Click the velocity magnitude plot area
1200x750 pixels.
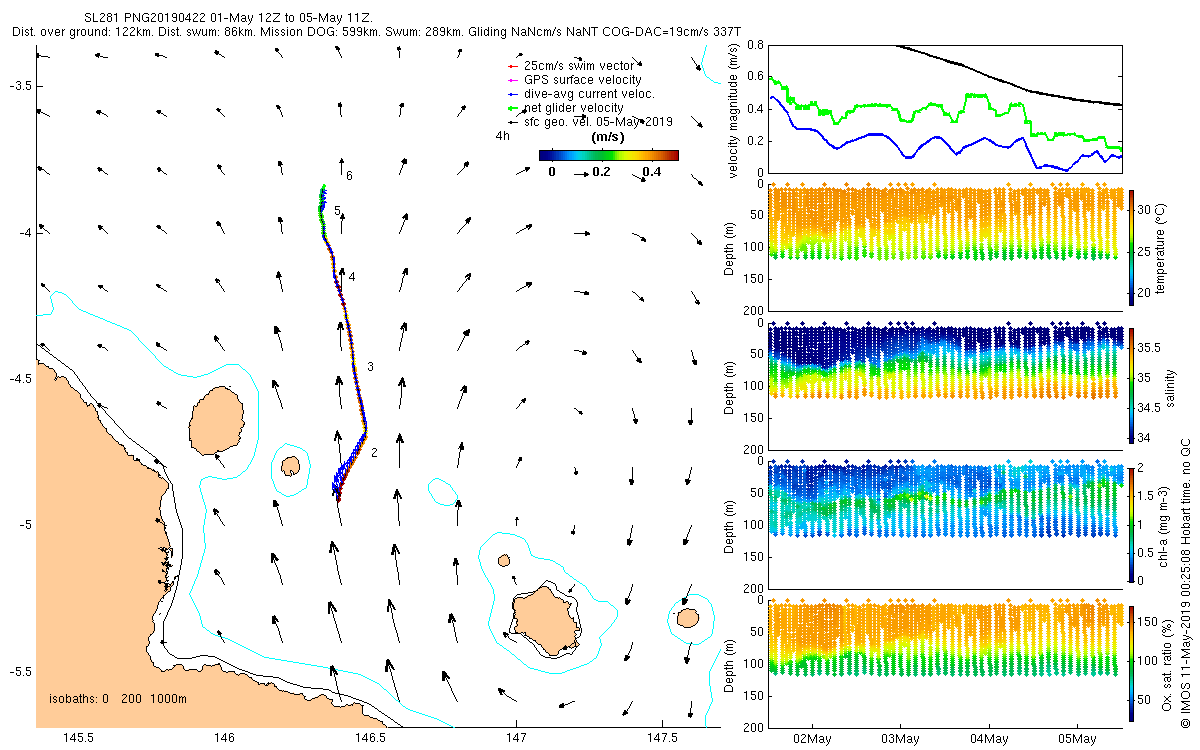pos(944,109)
